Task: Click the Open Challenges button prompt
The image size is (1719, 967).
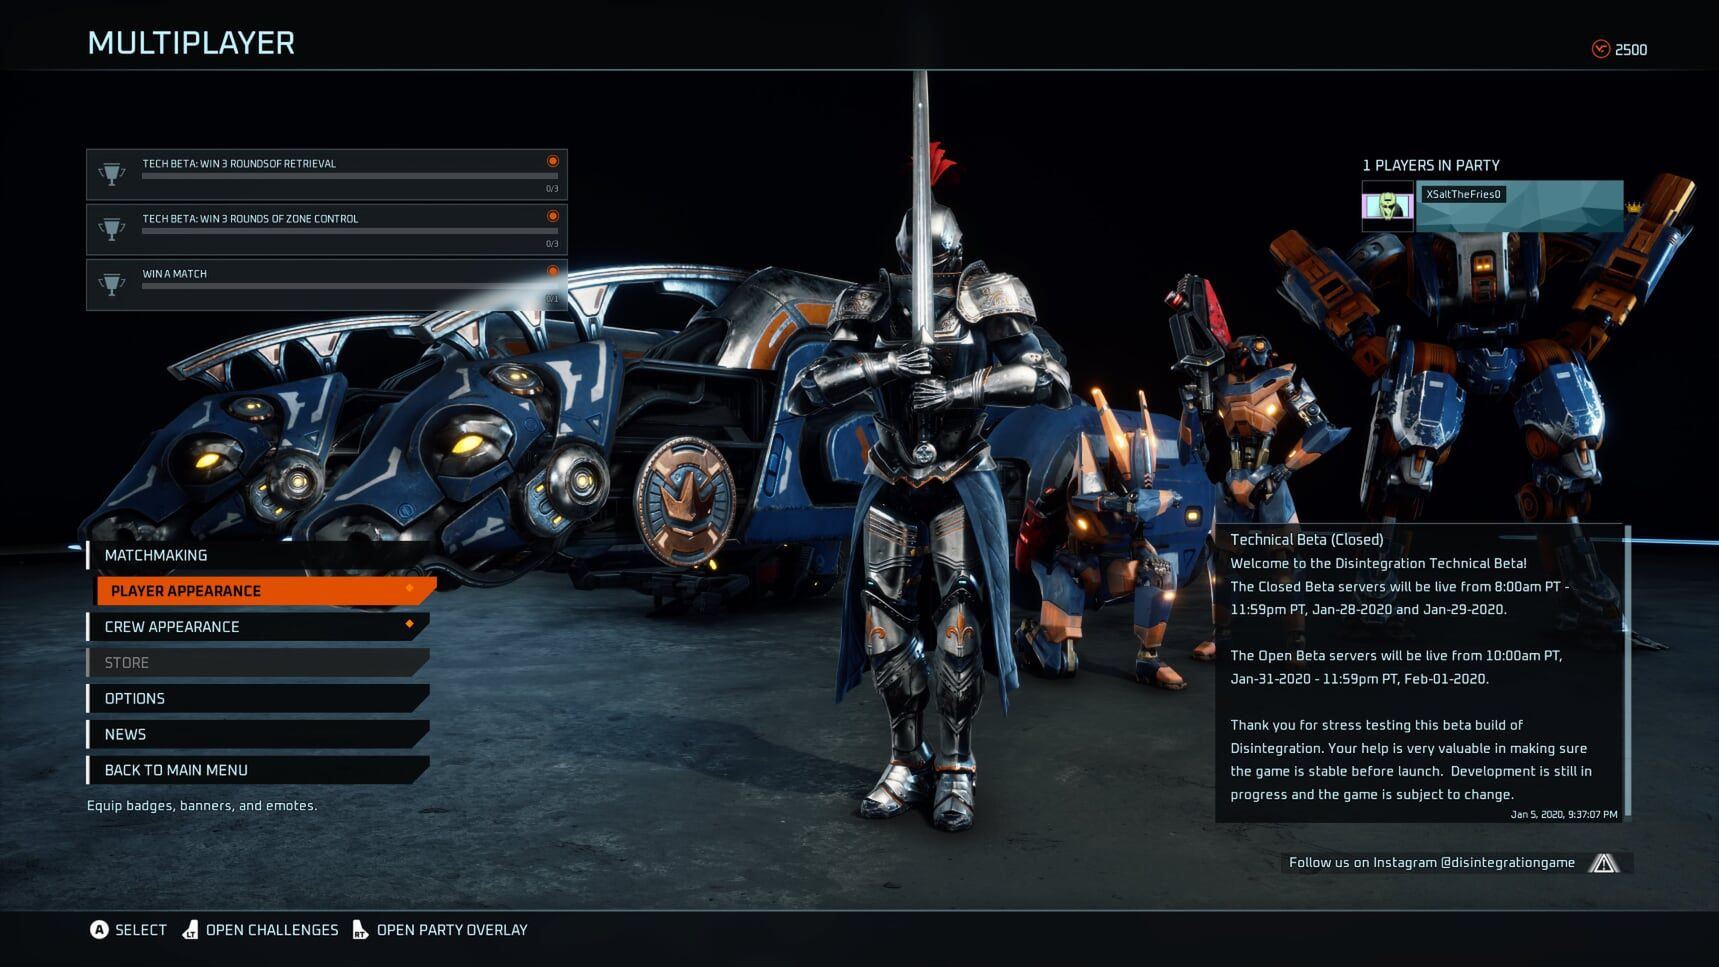Action: [x=261, y=930]
